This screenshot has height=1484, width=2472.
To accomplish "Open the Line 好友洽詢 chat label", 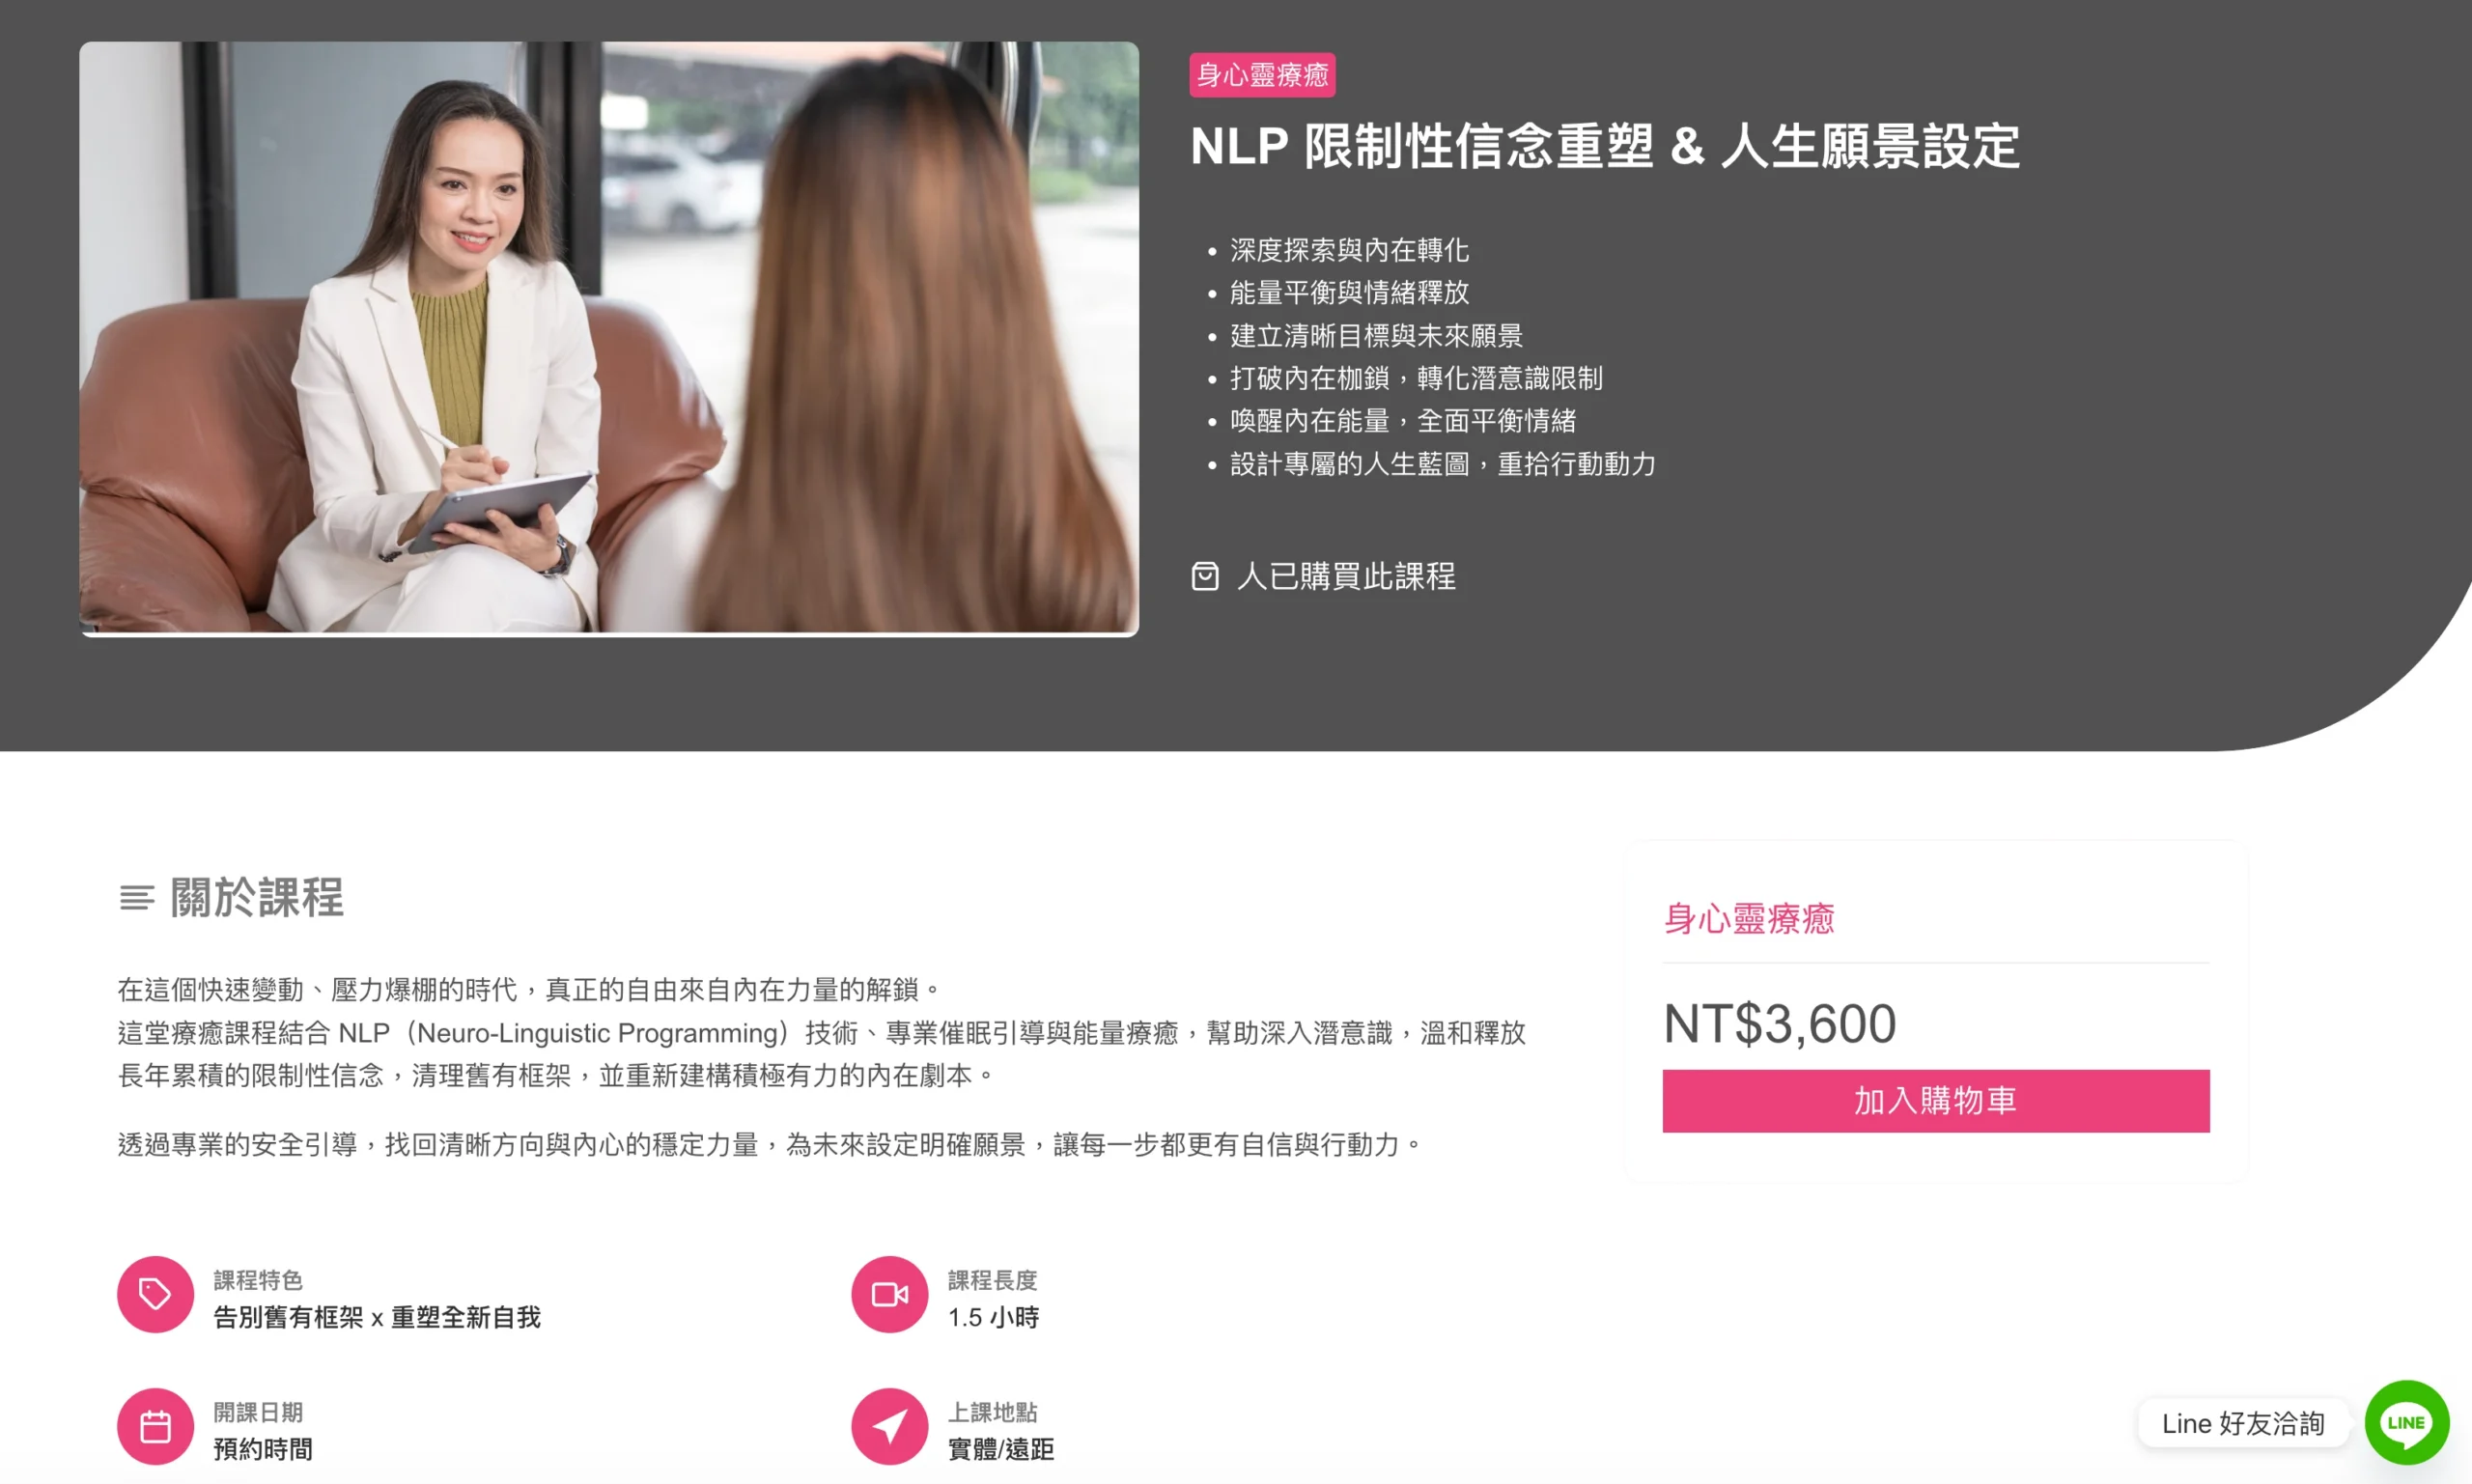I will coord(2242,1423).
